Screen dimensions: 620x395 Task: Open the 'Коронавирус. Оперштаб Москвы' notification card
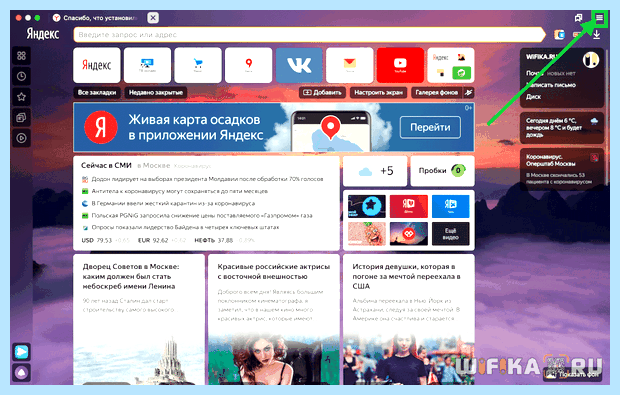coord(562,169)
